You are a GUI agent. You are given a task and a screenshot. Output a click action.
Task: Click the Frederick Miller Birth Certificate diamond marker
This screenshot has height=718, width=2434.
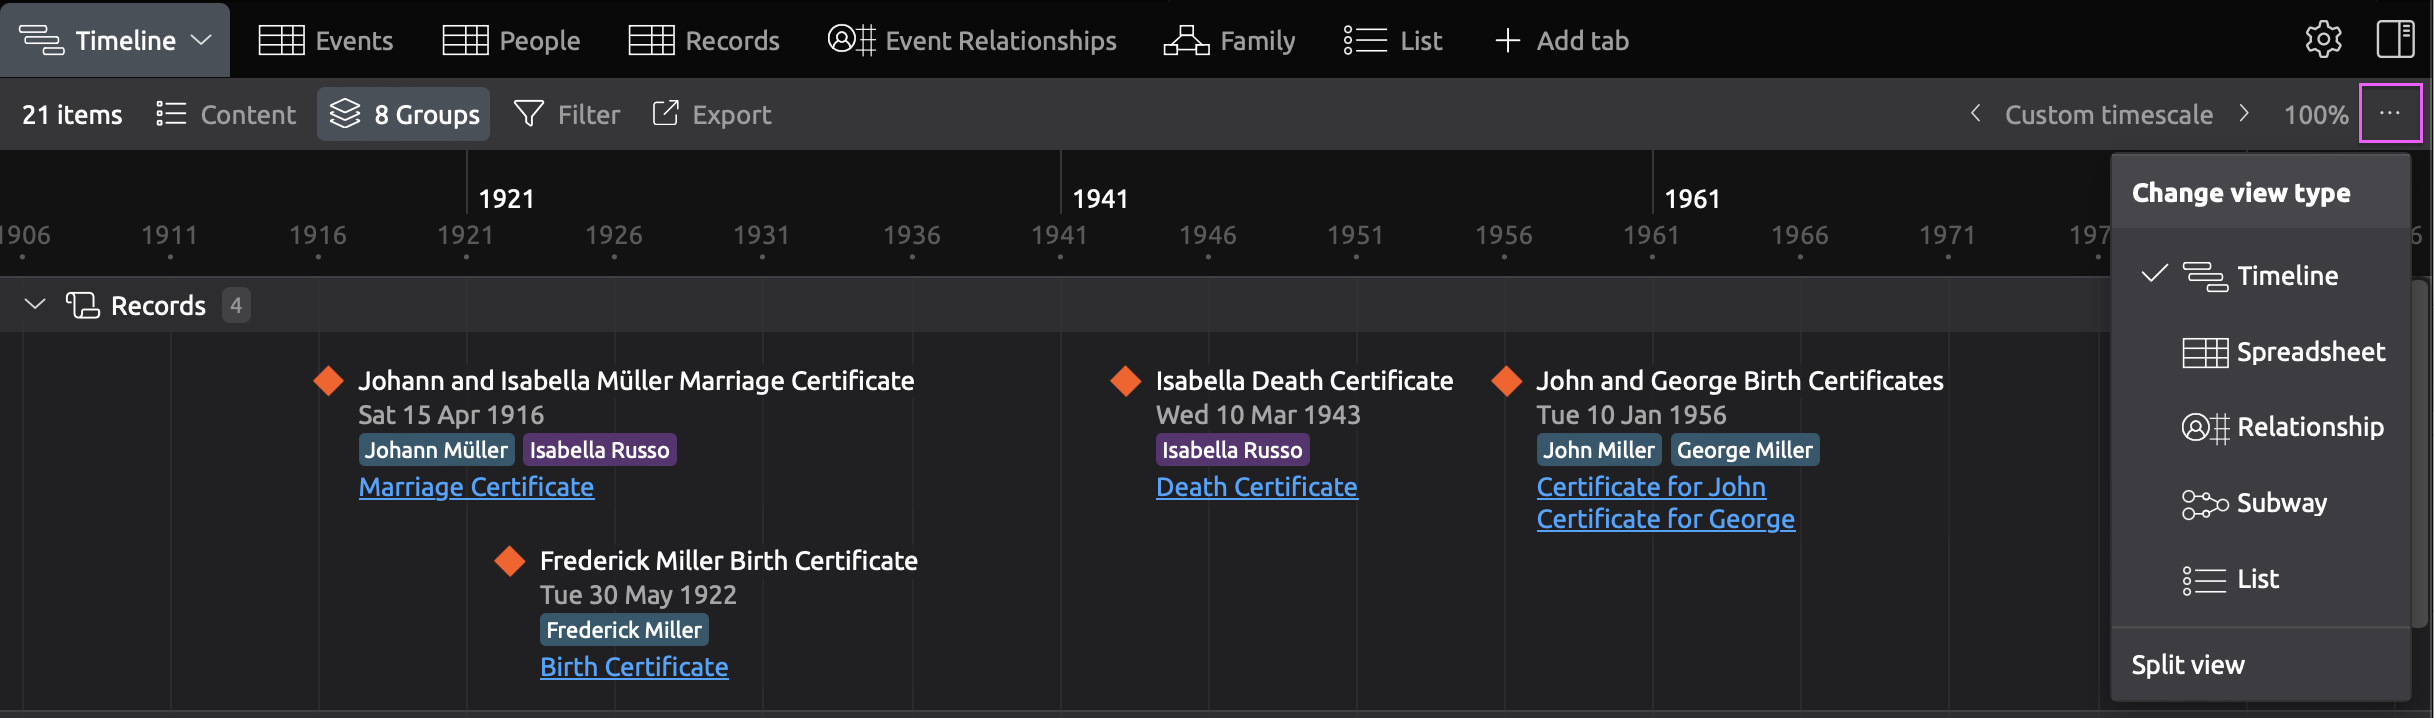pyautogui.click(x=510, y=561)
